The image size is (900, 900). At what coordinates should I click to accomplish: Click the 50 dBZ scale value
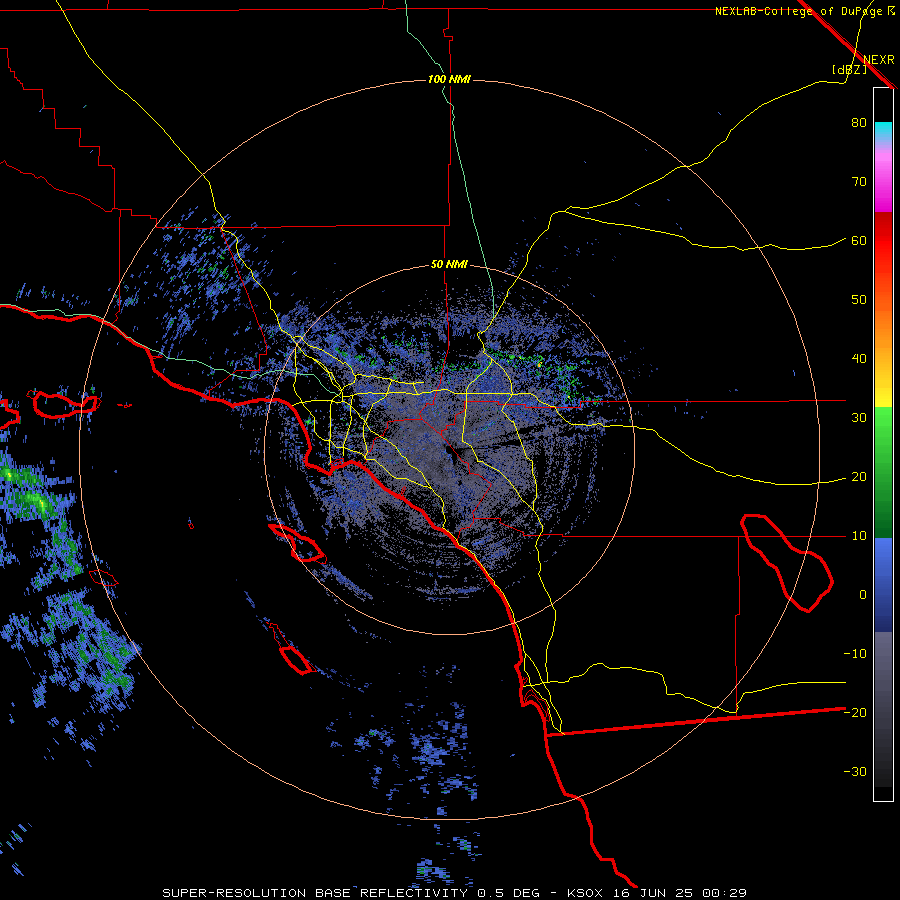[859, 300]
